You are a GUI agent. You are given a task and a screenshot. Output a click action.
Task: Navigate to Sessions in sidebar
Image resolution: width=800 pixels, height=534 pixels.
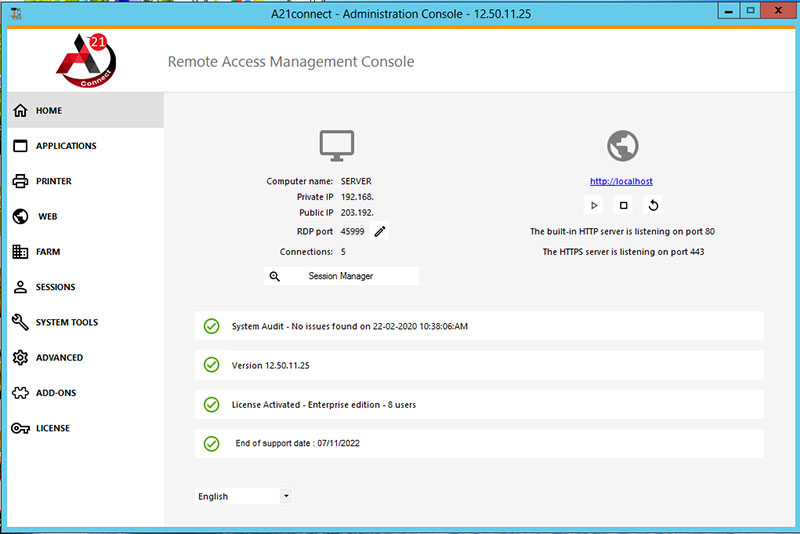(55, 287)
